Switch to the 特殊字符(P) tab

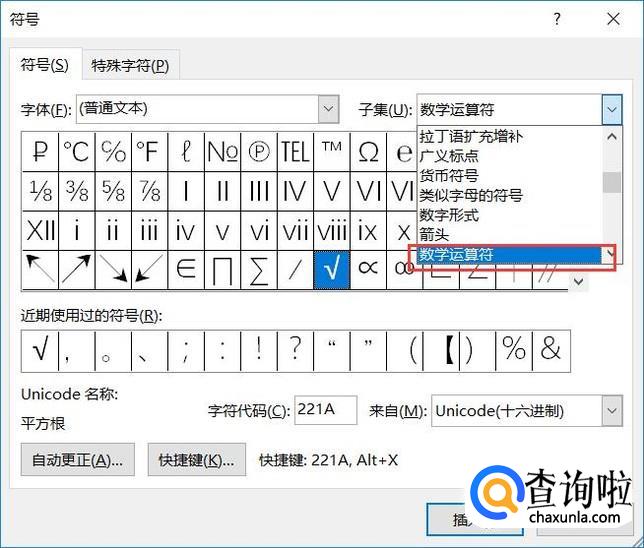click(x=130, y=66)
